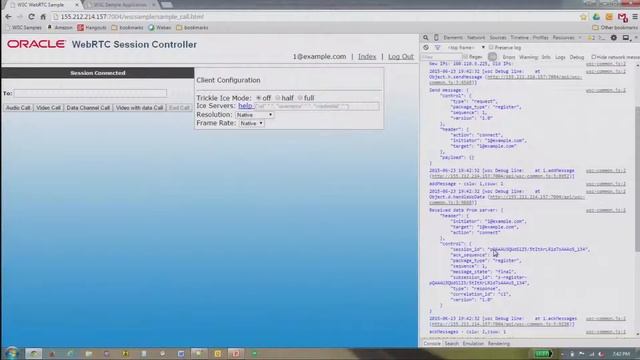This screenshot has height=360, width=640.
Task: Open the Ice Servers help link
Action: pyautogui.click(x=245, y=106)
